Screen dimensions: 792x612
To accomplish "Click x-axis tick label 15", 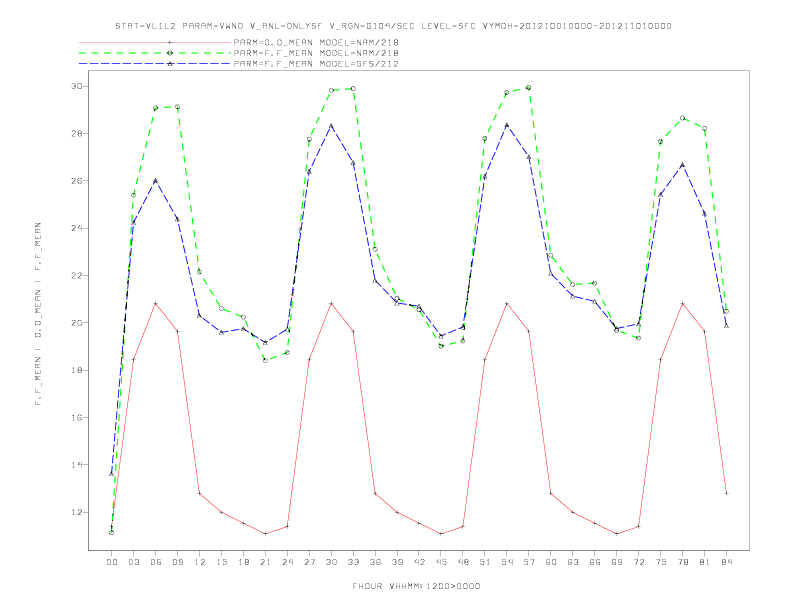I will tap(221, 562).
